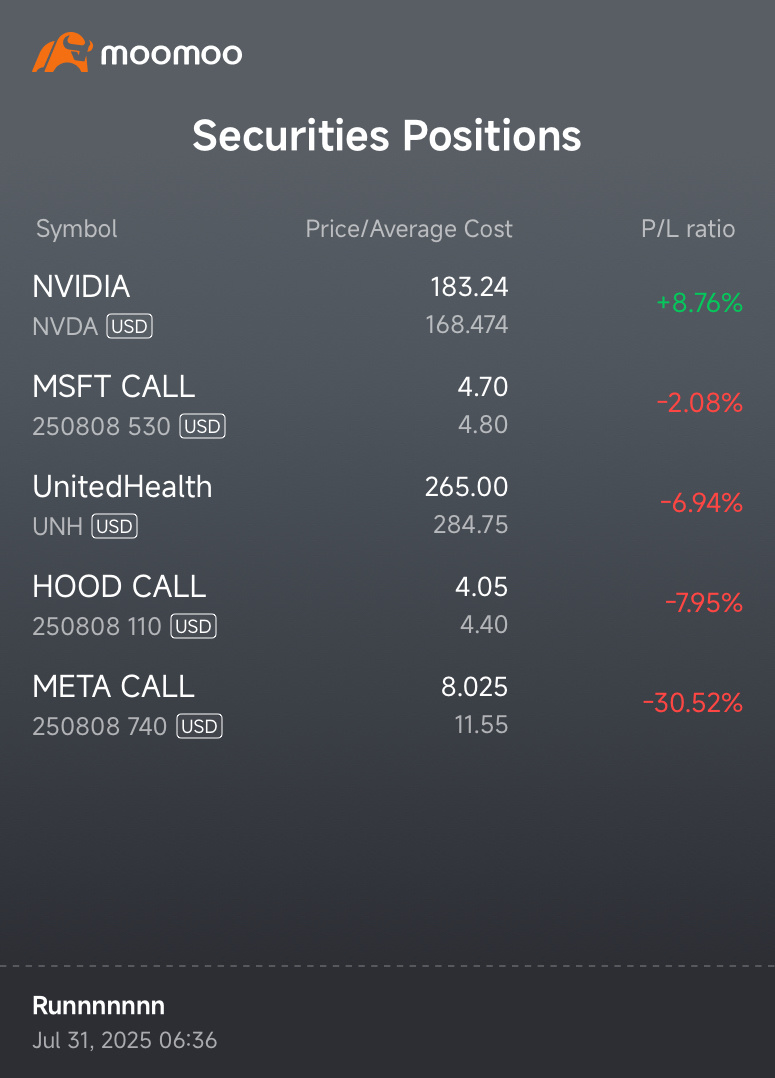775x1078 pixels.
Task: Click the Securities Positions title
Action: (387, 135)
